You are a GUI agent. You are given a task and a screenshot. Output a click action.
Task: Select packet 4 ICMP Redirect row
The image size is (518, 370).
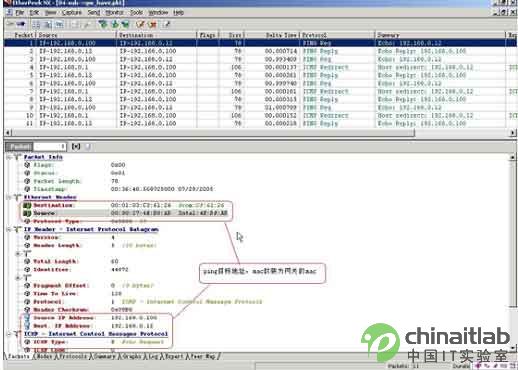pos(260,67)
